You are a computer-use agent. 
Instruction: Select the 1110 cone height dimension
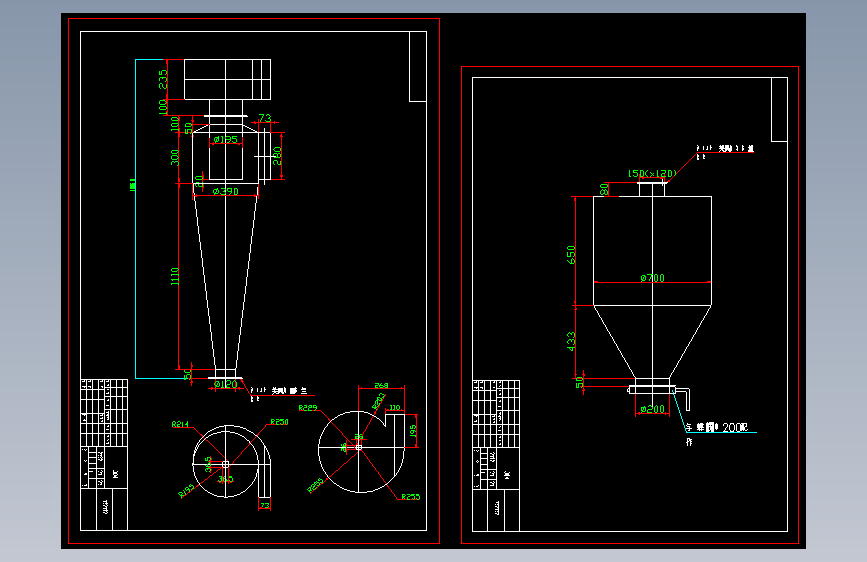pyautogui.click(x=175, y=277)
